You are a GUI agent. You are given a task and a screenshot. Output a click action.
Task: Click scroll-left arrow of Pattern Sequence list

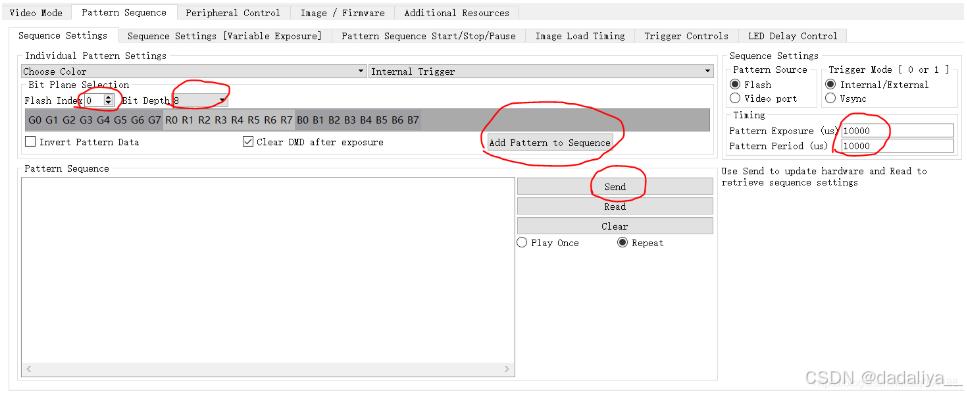[28, 369]
